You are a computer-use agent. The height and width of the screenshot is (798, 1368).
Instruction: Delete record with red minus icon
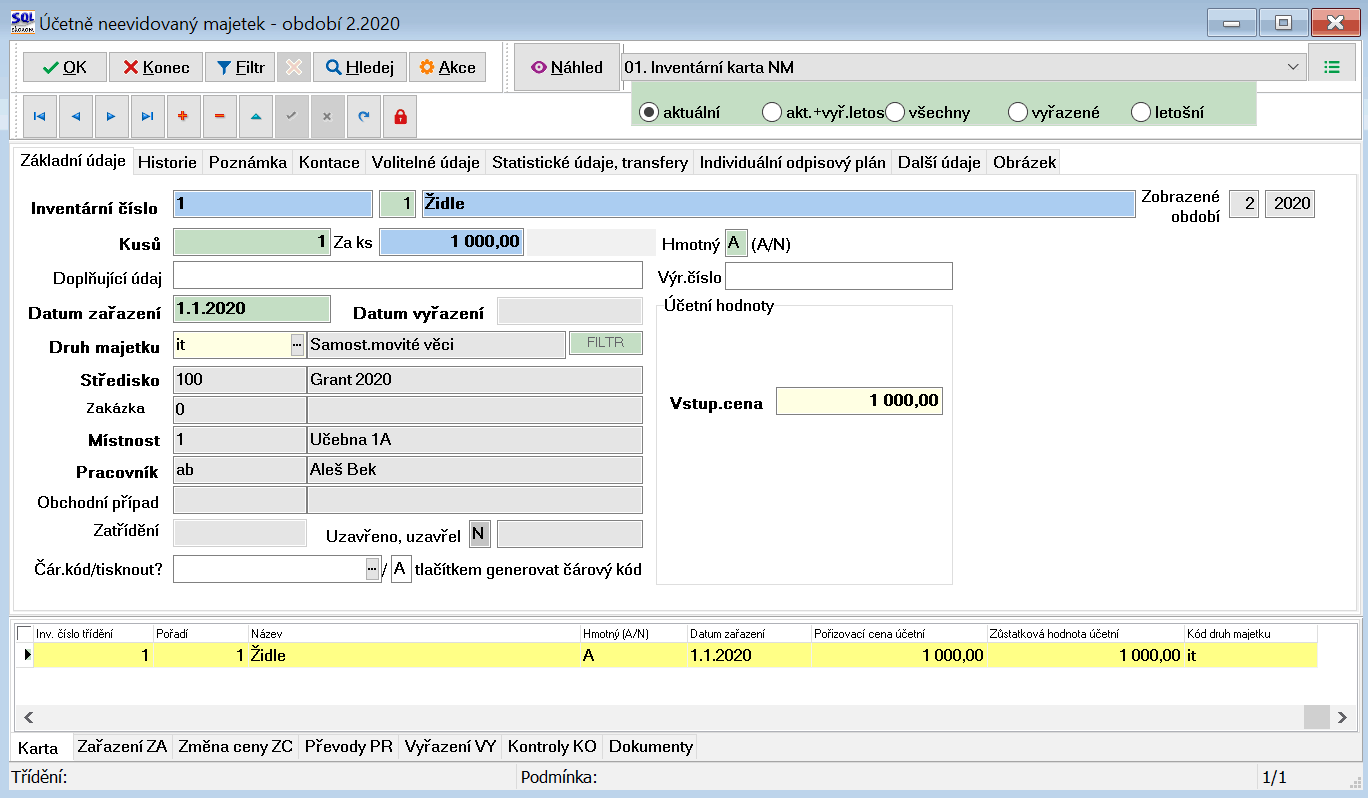[x=219, y=116]
